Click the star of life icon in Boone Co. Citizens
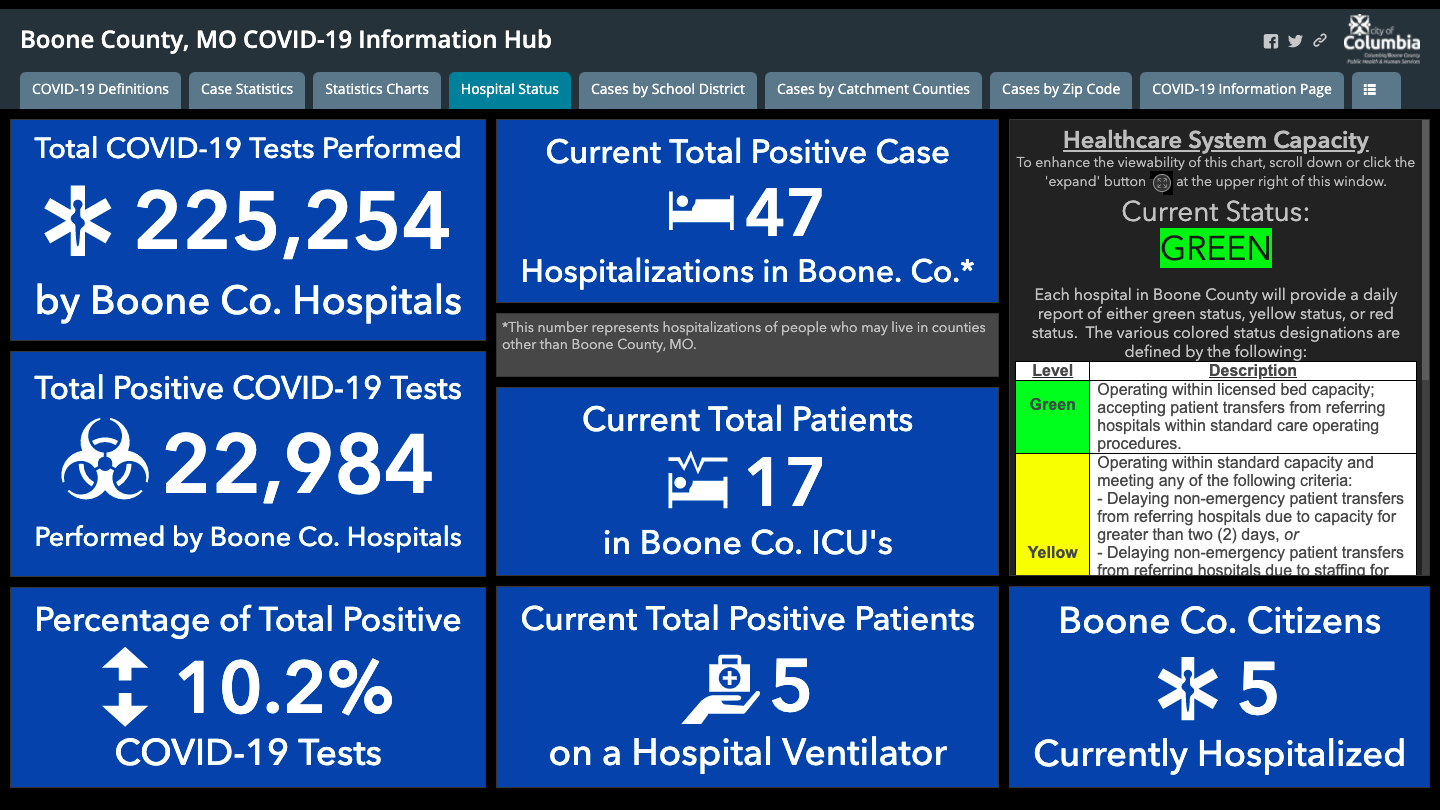The width and height of the screenshot is (1440, 810). [1187, 689]
